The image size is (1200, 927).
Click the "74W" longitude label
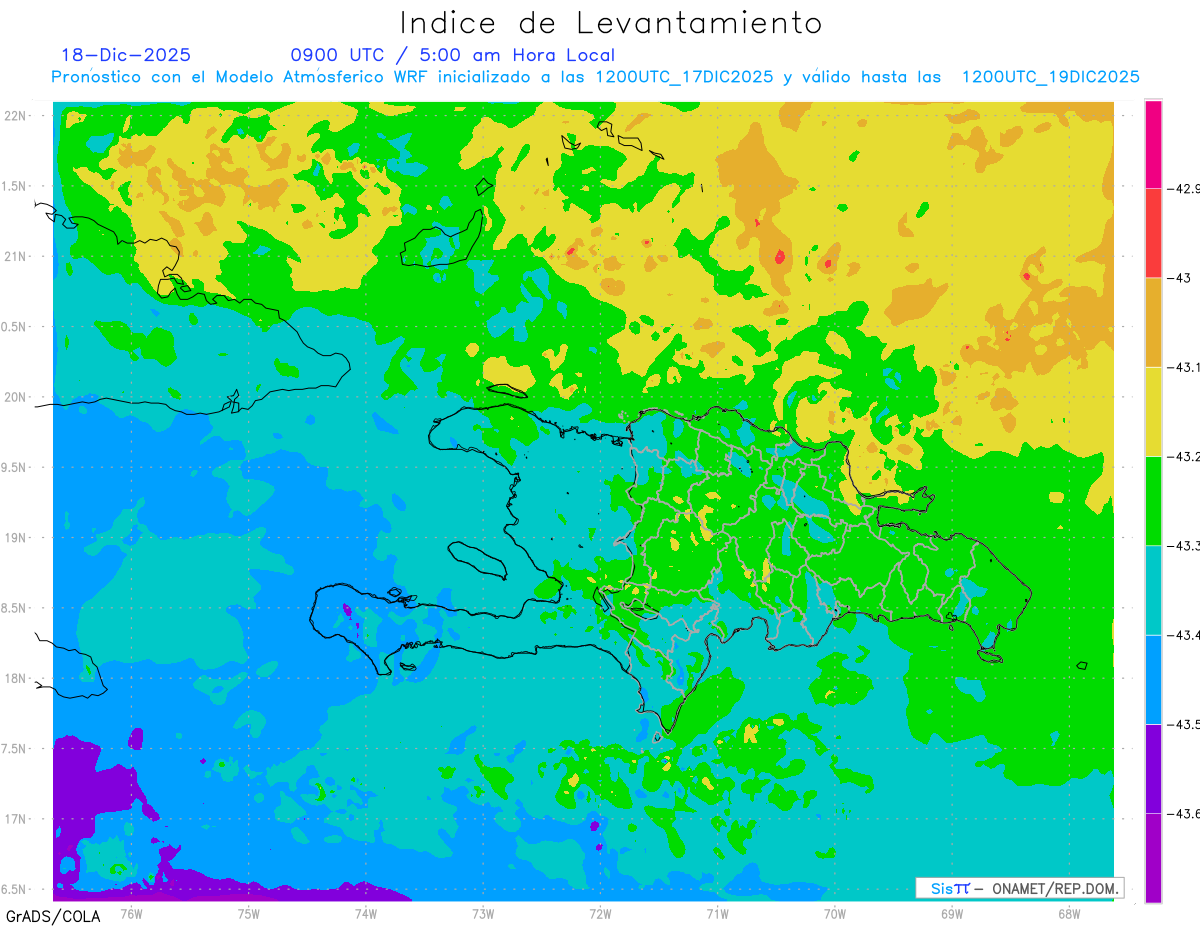[x=366, y=913]
